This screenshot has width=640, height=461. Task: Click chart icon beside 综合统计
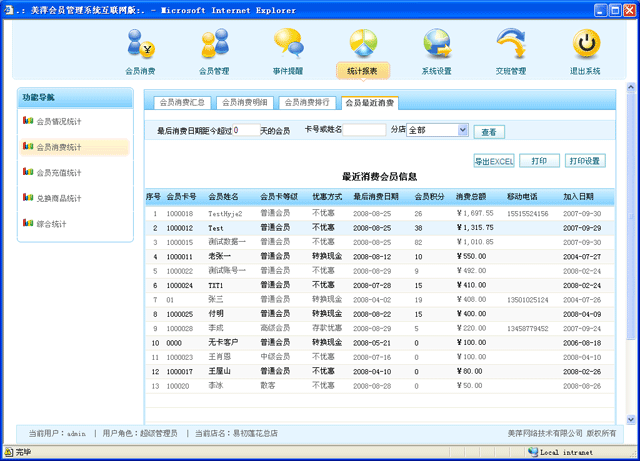(28, 223)
